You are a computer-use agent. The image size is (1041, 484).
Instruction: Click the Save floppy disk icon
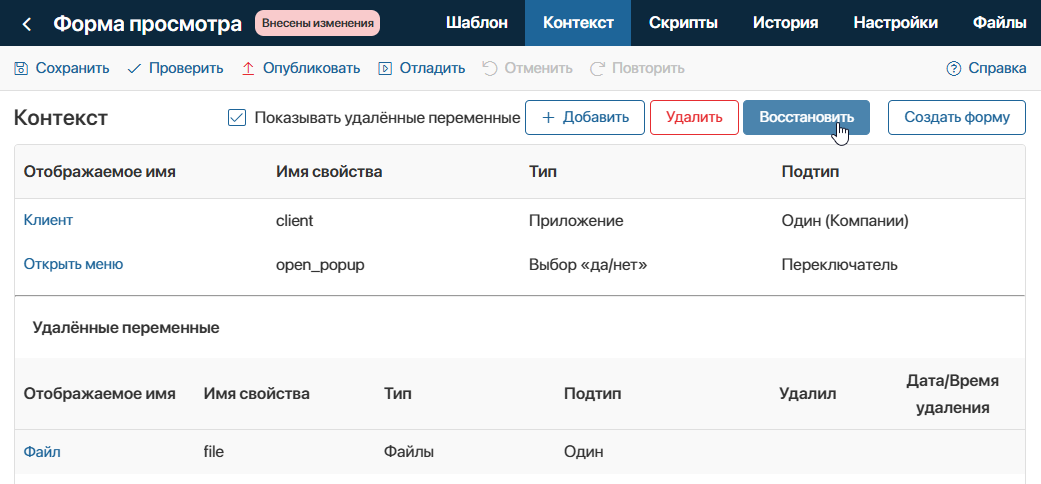click(21, 68)
